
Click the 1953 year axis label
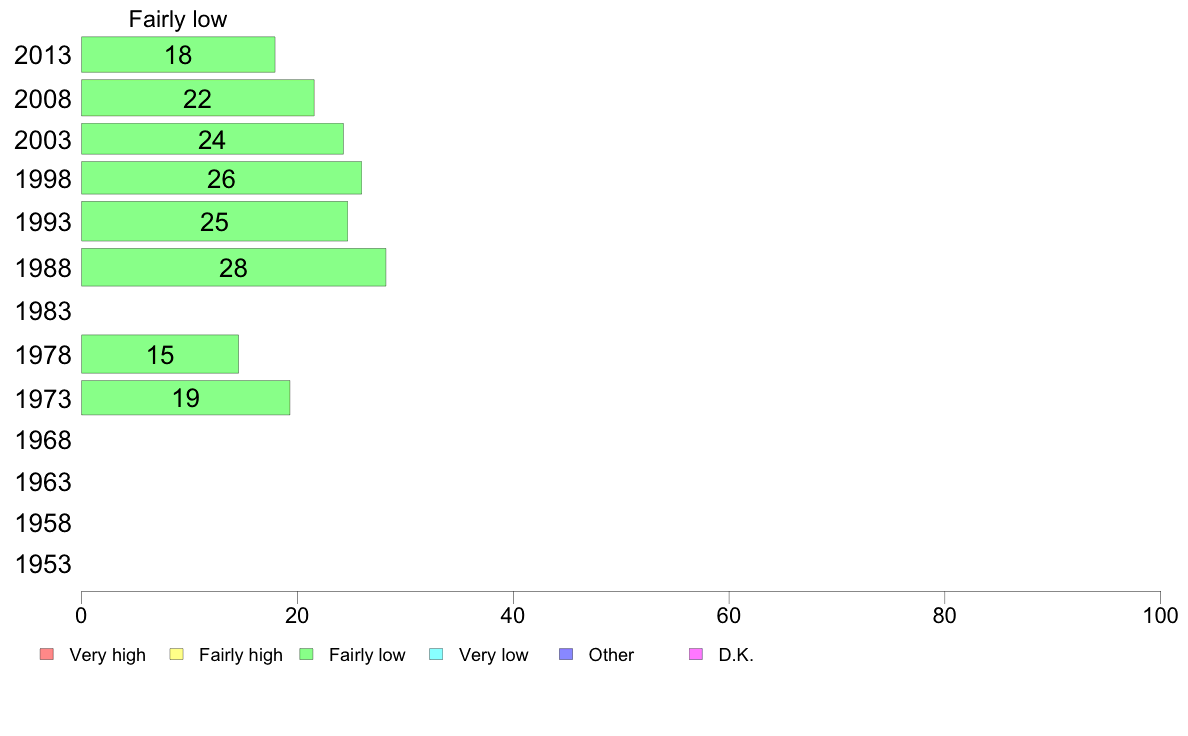click(43, 564)
